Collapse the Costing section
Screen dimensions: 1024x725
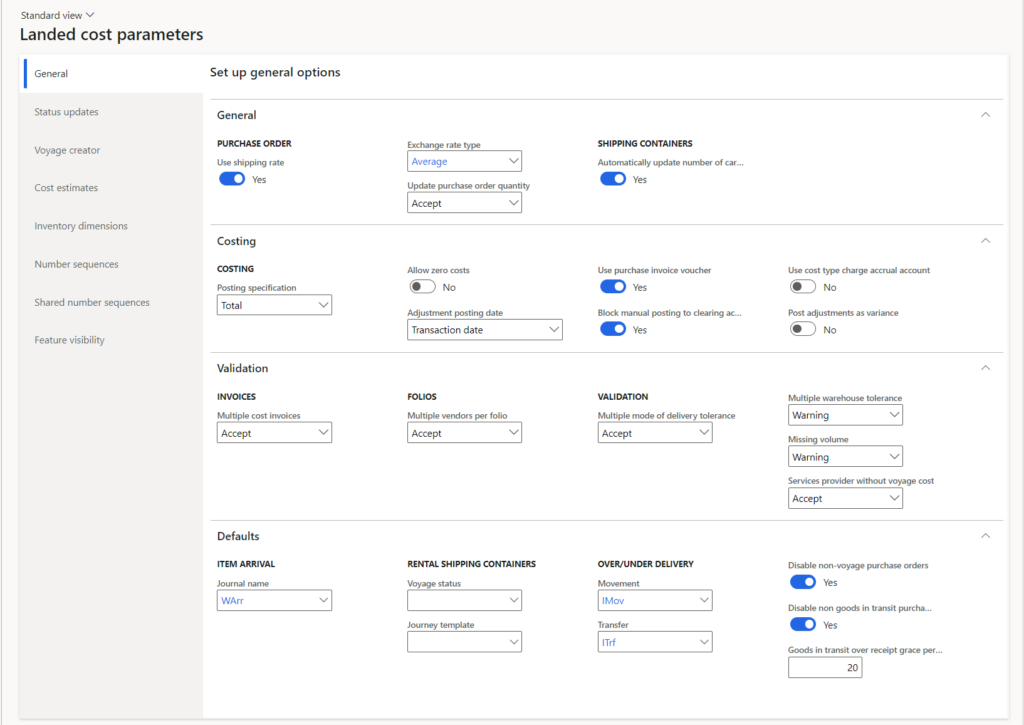pos(986,240)
